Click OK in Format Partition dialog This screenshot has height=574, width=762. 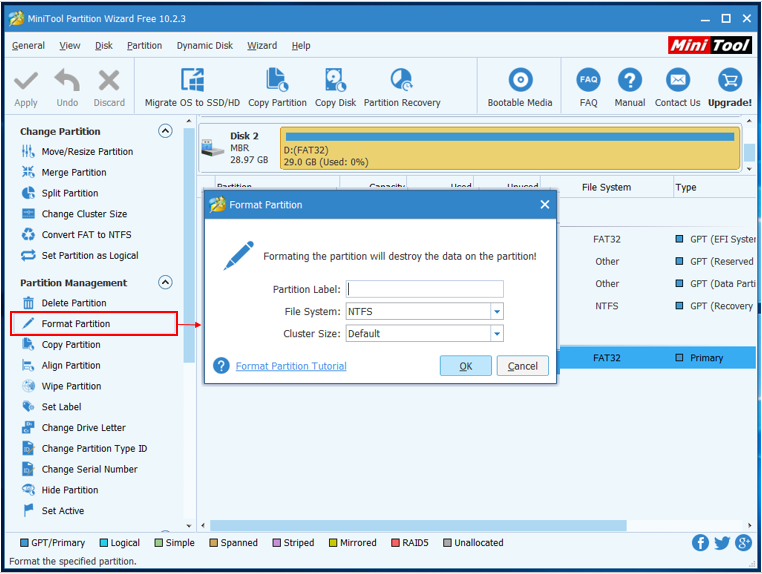(466, 366)
